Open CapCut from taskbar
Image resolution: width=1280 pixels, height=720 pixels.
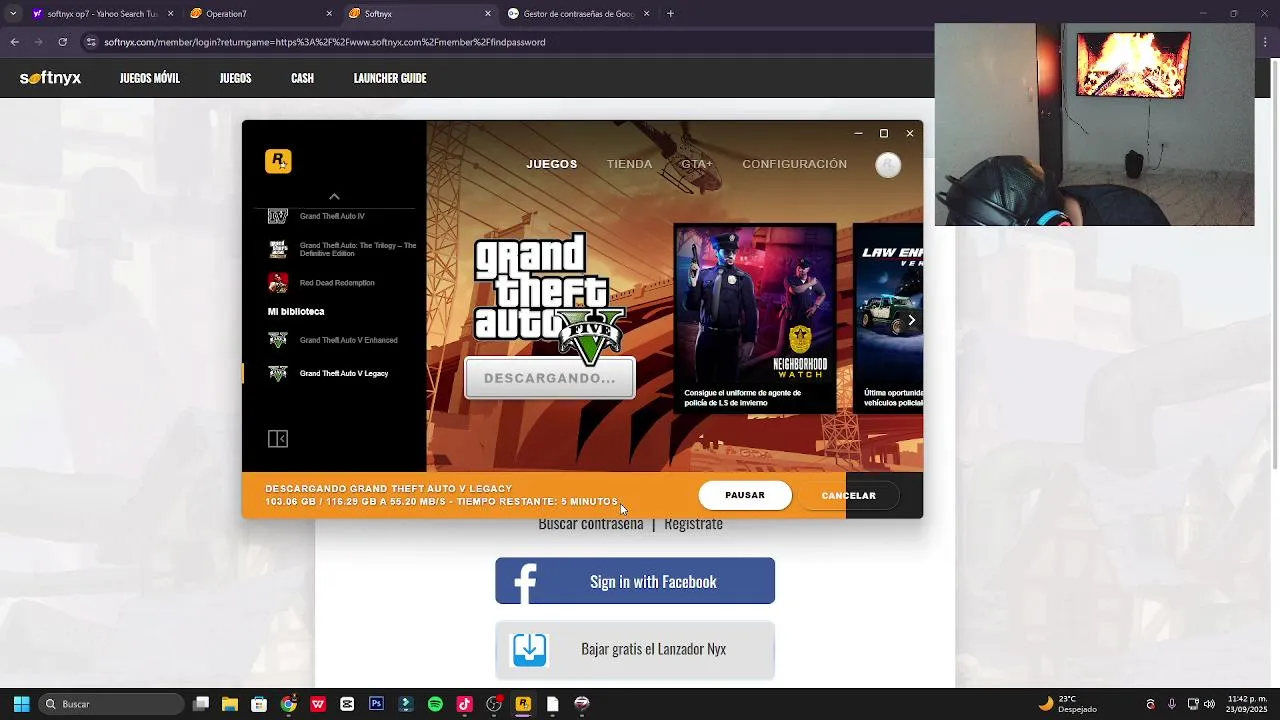(x=347, y=704)
